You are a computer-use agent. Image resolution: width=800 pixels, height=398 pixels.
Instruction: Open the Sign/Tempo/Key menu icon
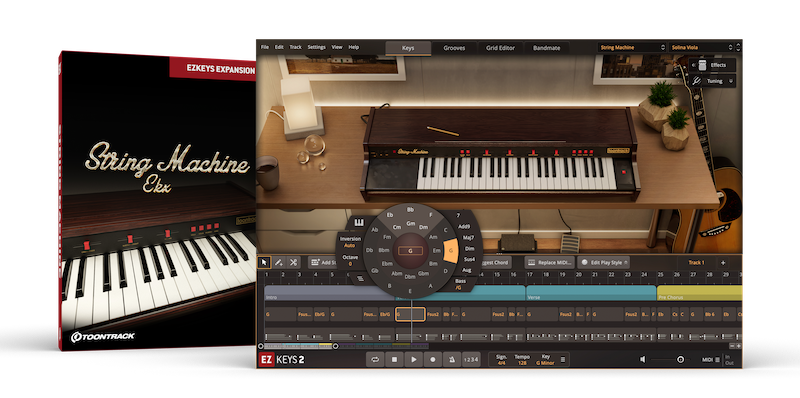tap(563, 360)
